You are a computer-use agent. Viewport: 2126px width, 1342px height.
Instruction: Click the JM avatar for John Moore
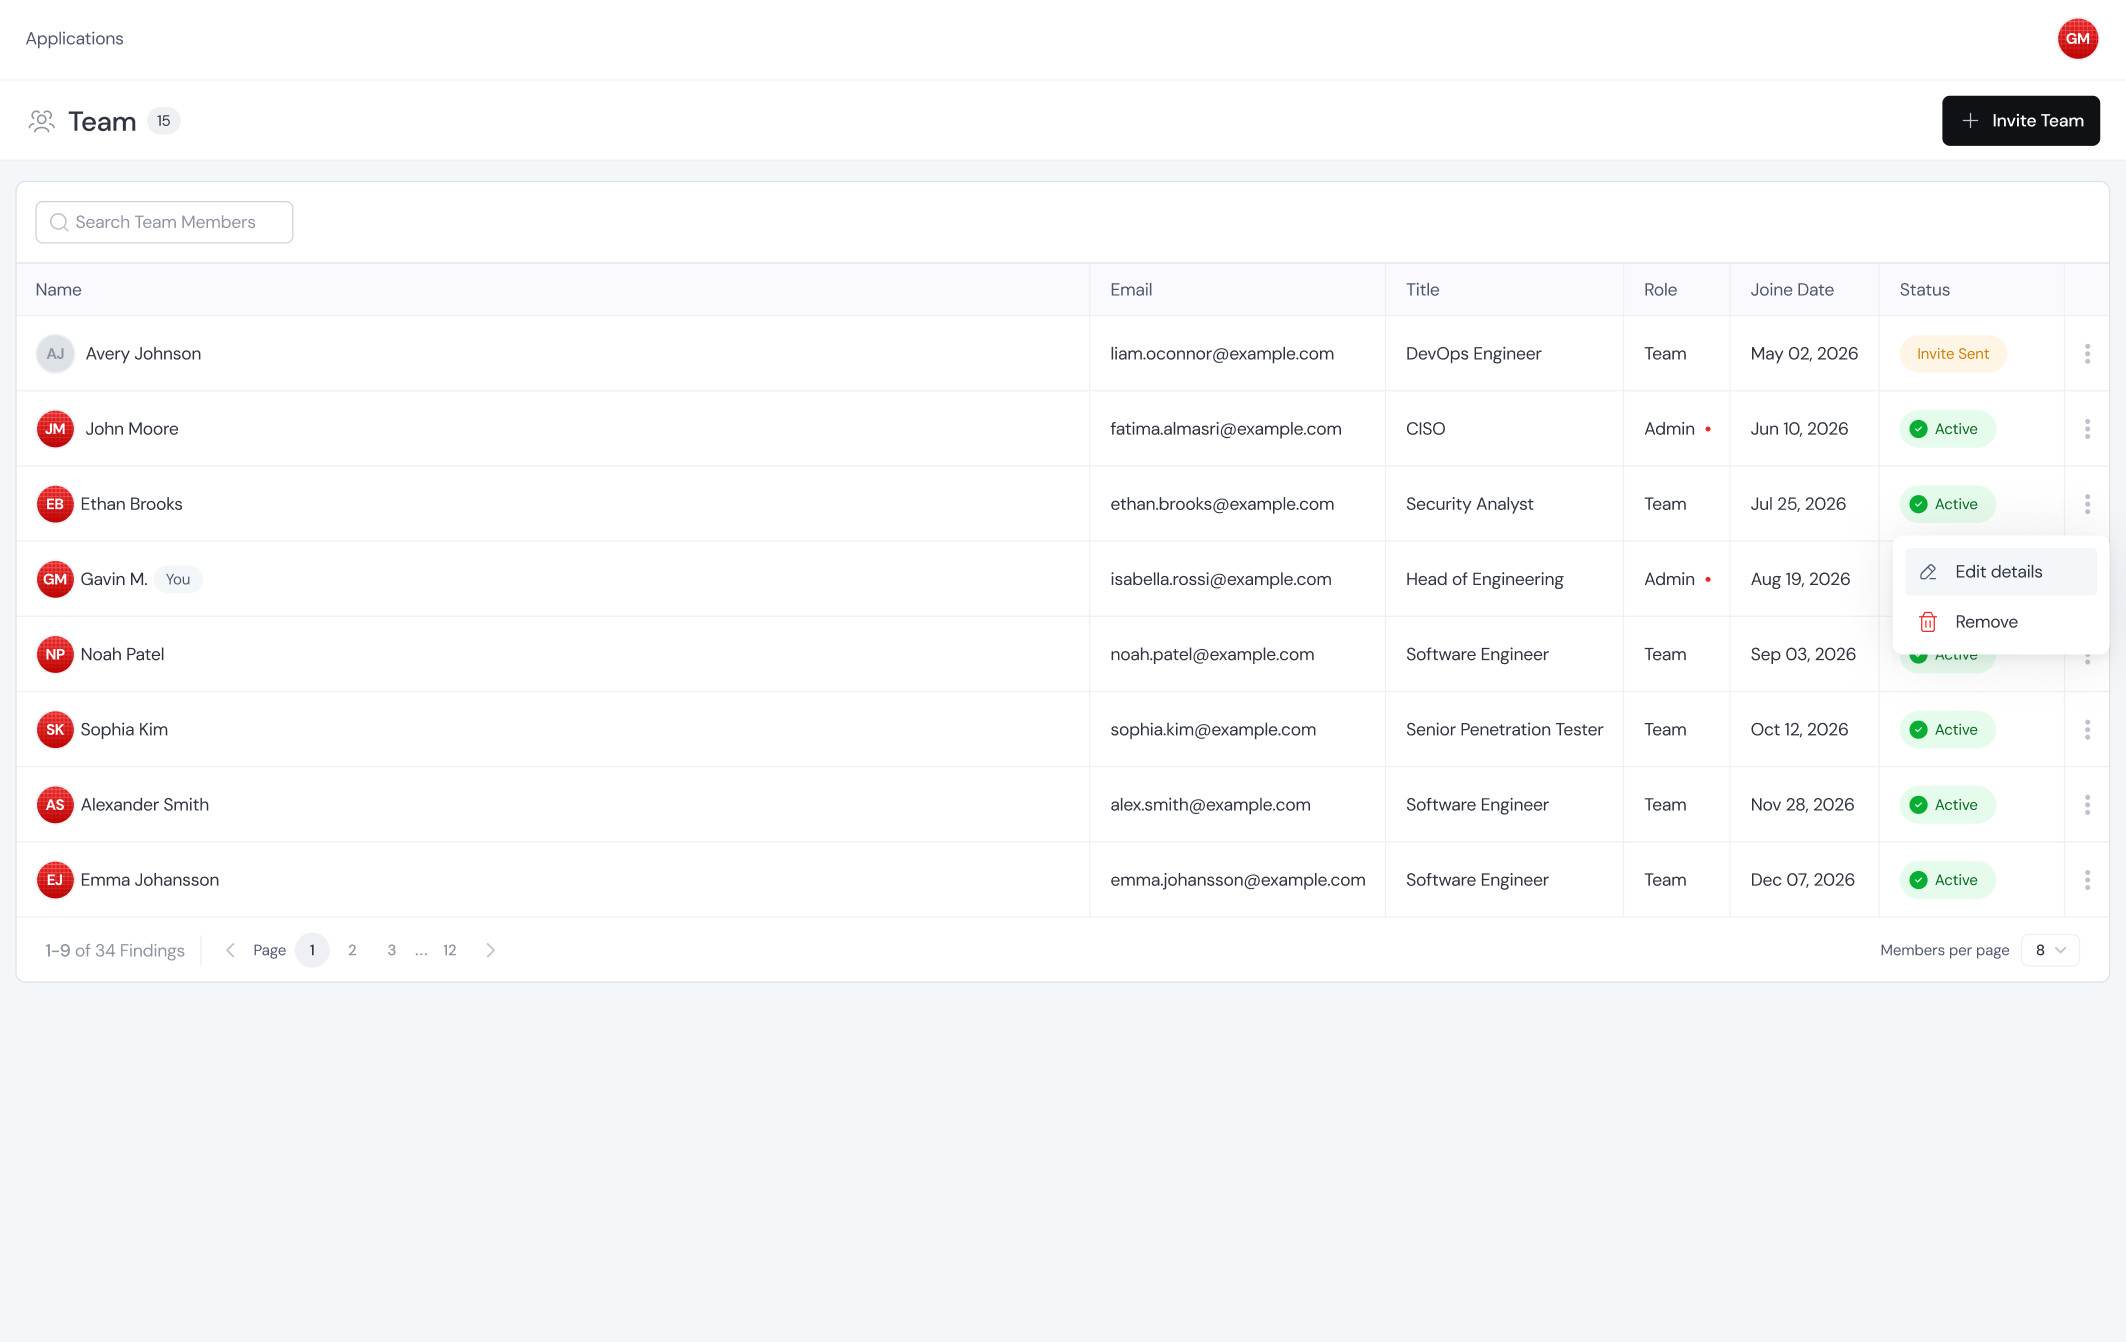point(55,429)
